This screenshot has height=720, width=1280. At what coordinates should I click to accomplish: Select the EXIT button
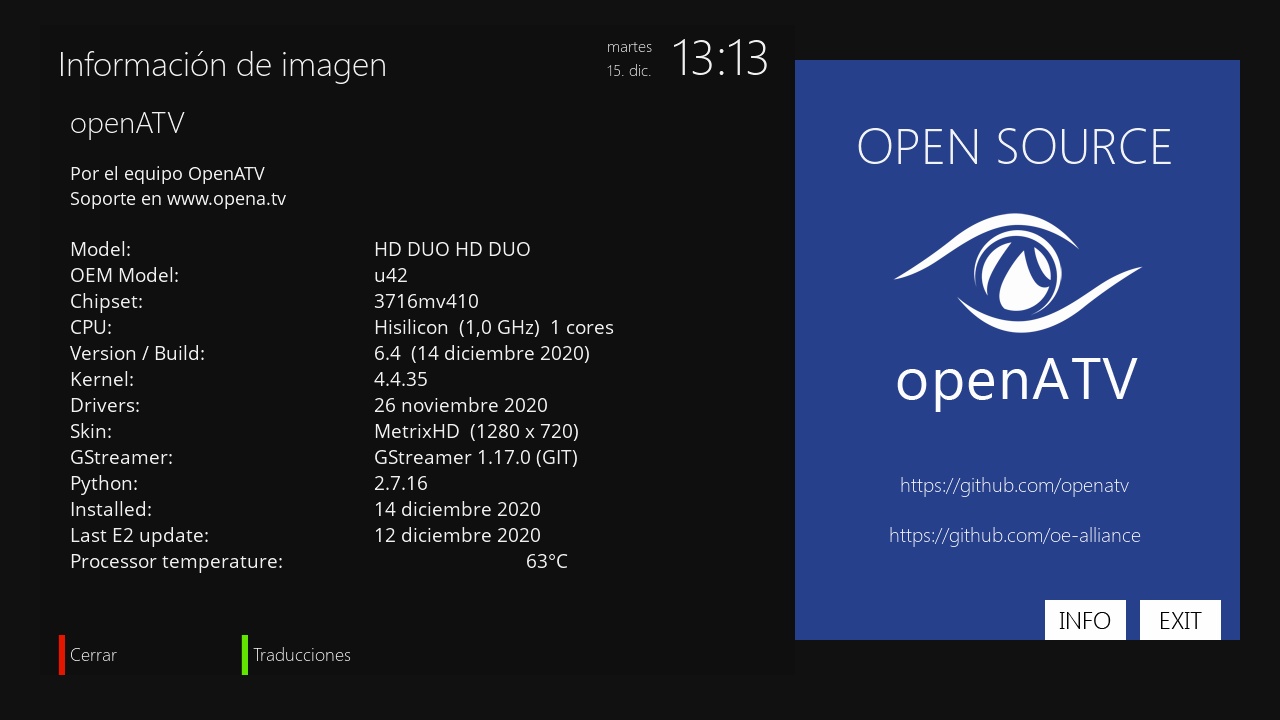[1180, 620]
